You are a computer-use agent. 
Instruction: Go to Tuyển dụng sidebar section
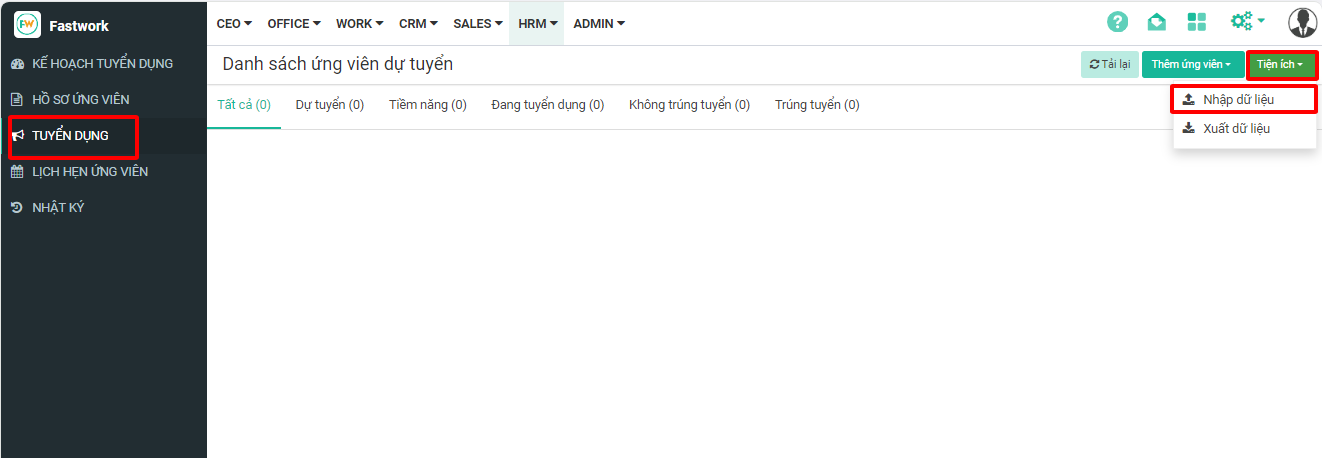[x=70, y=136]
